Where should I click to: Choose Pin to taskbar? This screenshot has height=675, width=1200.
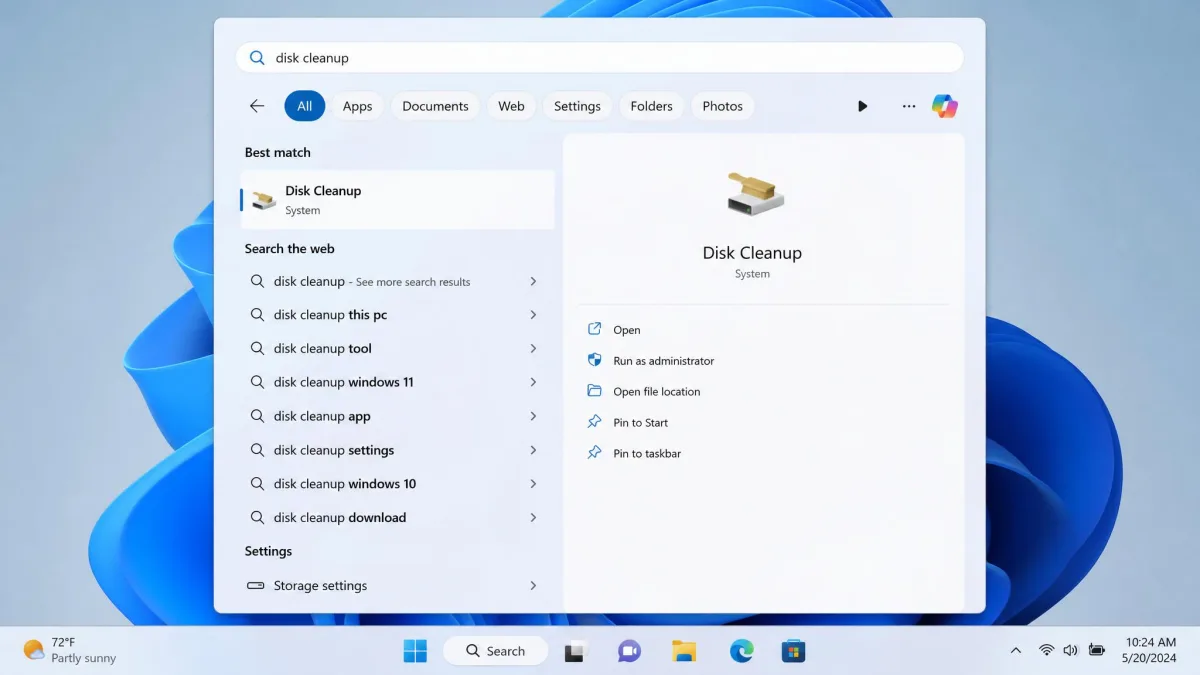647,454
